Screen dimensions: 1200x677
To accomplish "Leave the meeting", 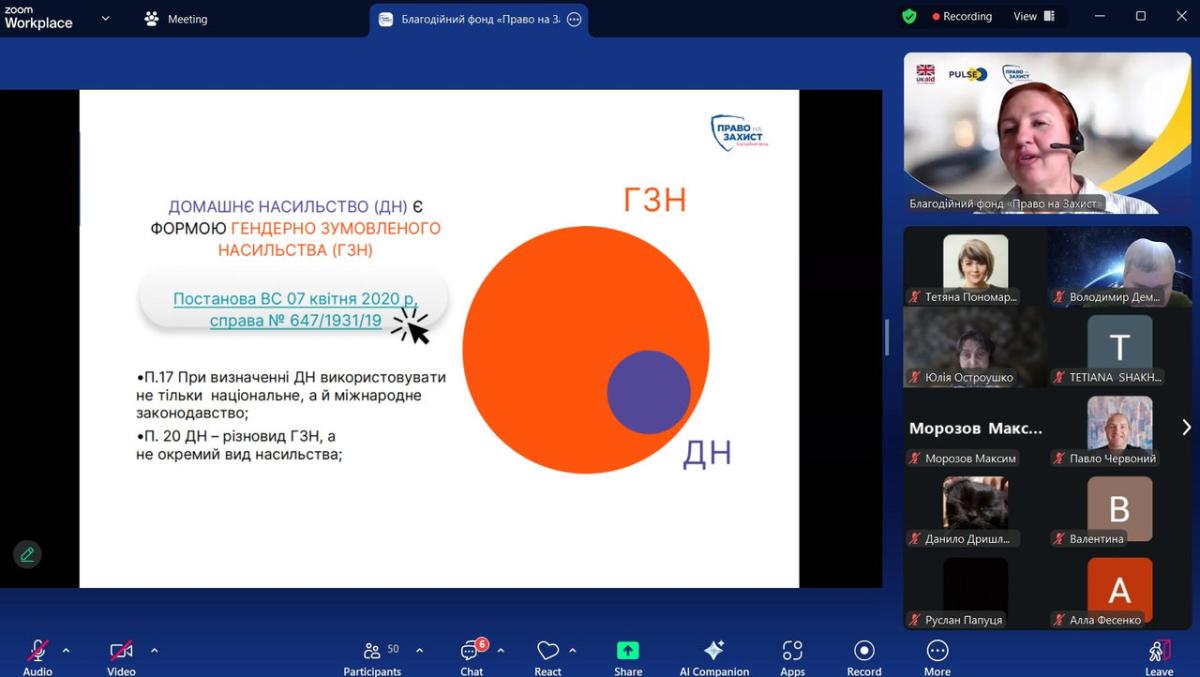I will pyautogui.click(x=1159, y=656).
